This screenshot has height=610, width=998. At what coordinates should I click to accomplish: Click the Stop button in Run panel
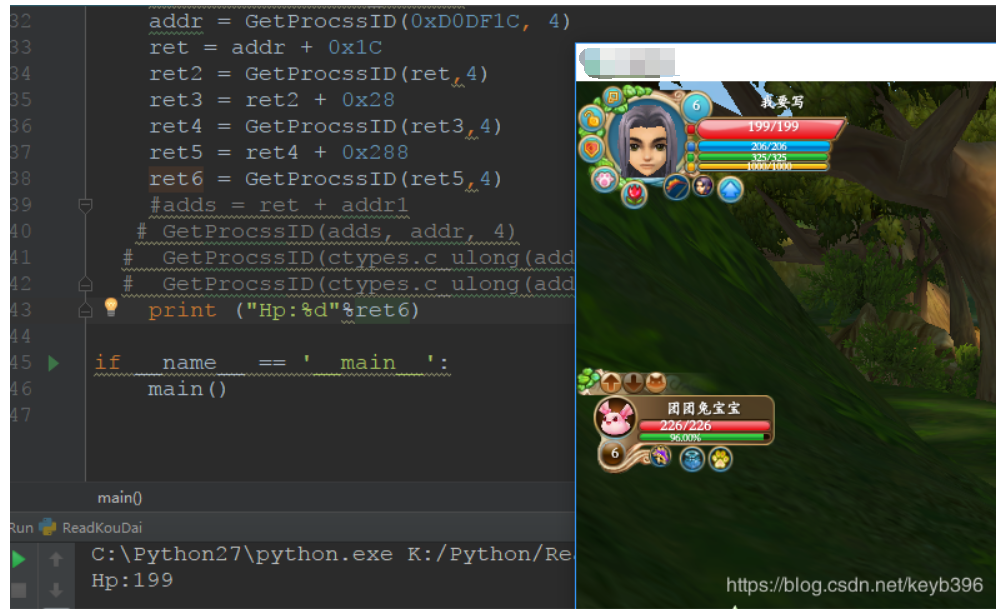[x=19, y=590]
